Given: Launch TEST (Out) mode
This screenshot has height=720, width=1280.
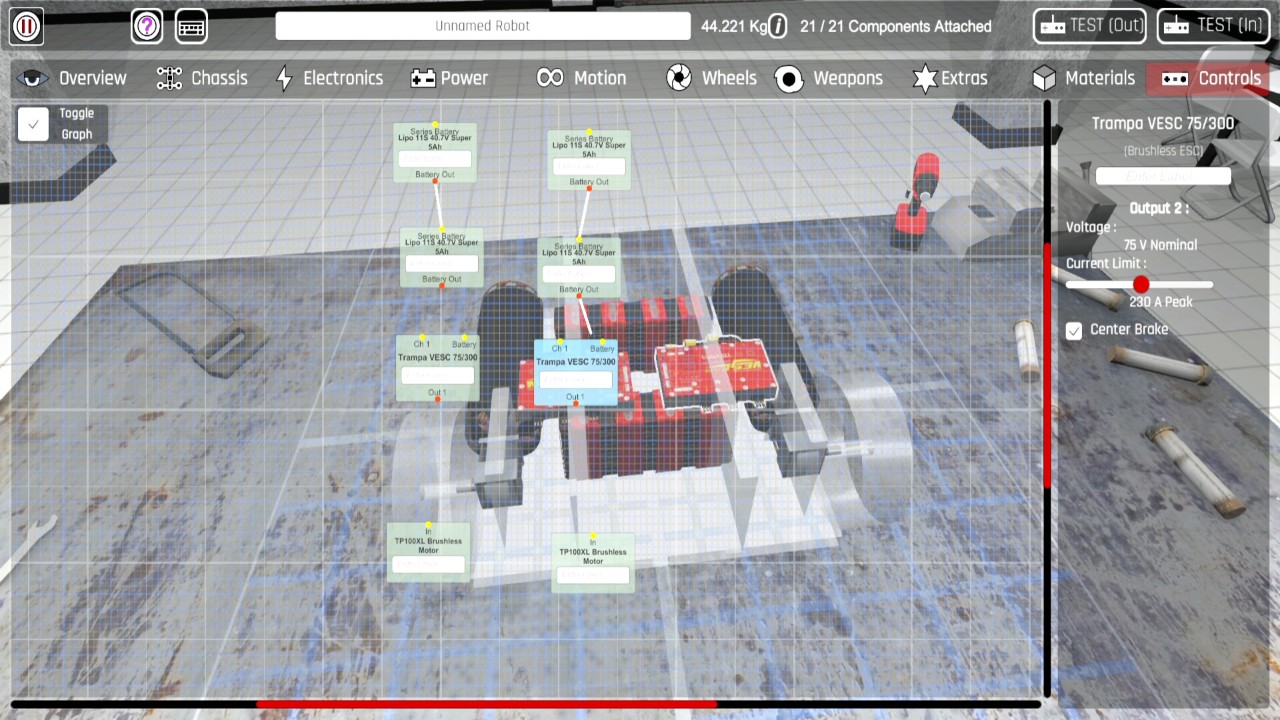Looking at the screenshot, I should (1090, 26).
